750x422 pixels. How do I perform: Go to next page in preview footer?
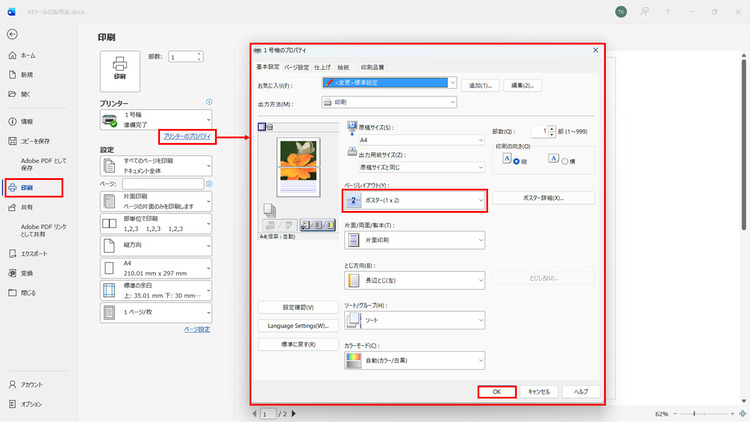[x=294, y=413]
